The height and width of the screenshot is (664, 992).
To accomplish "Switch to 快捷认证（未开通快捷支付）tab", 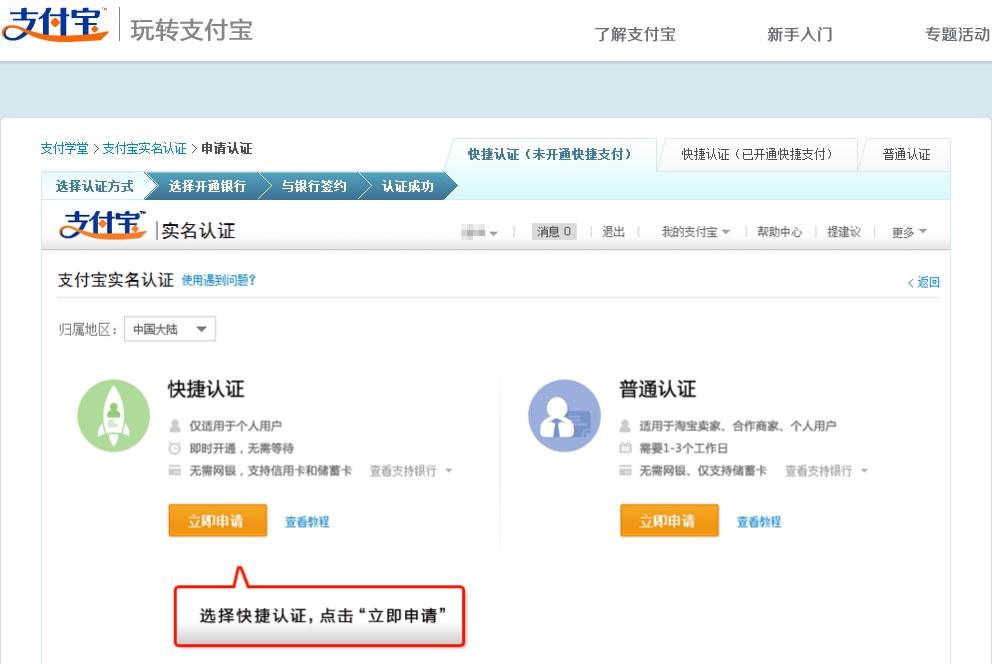I will pos(550,154).
